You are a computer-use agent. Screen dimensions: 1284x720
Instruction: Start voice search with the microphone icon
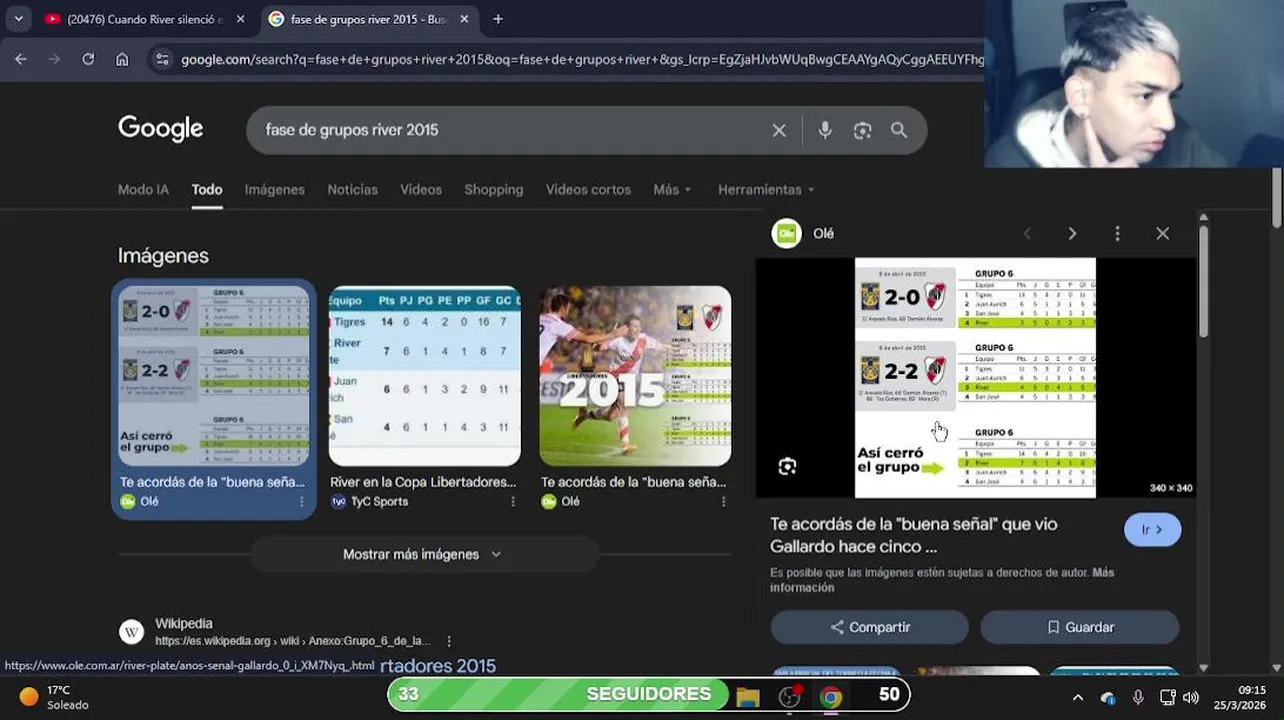(825, 130)
